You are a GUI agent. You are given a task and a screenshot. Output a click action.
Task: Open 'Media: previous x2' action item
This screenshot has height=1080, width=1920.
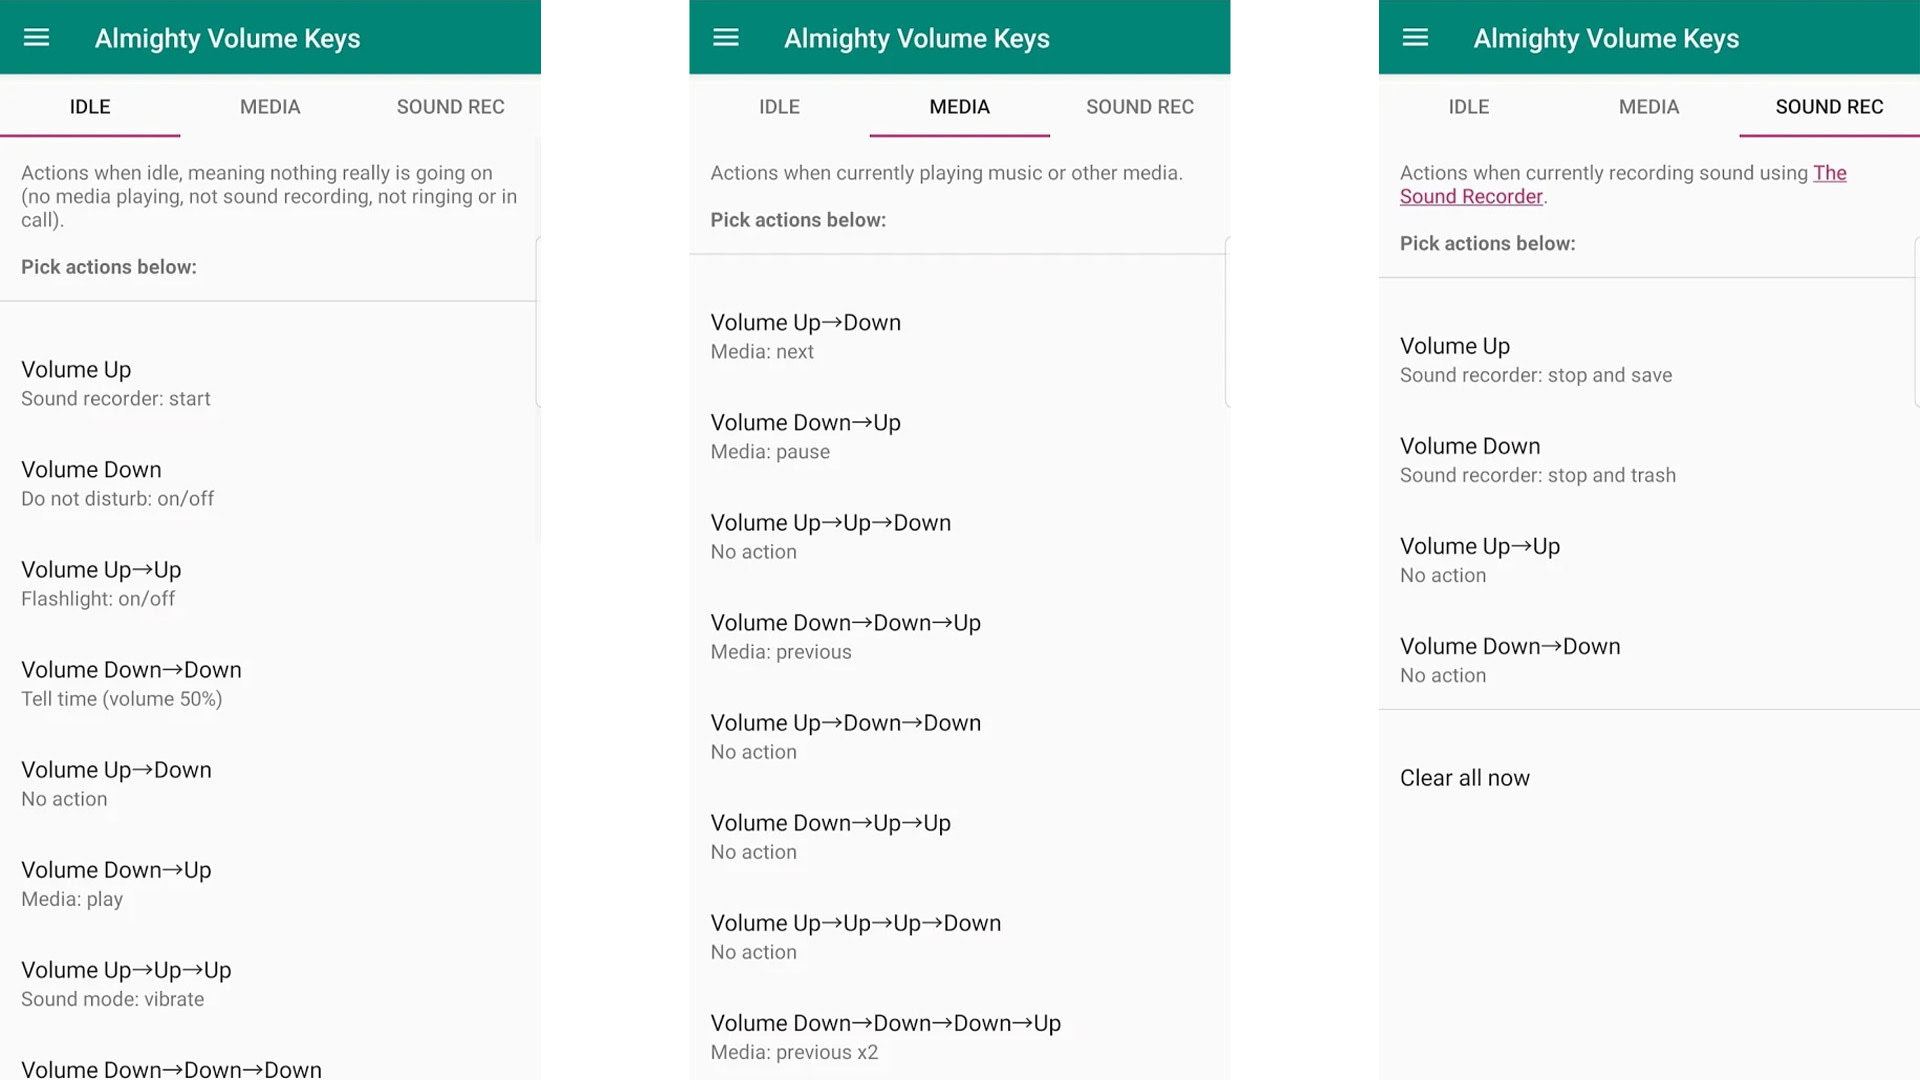click(x=885, y=1036)
